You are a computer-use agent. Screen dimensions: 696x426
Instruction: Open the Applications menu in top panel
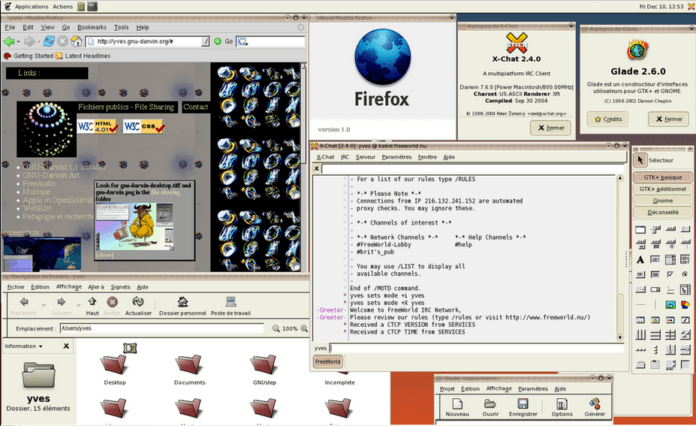tap(31, 7)
